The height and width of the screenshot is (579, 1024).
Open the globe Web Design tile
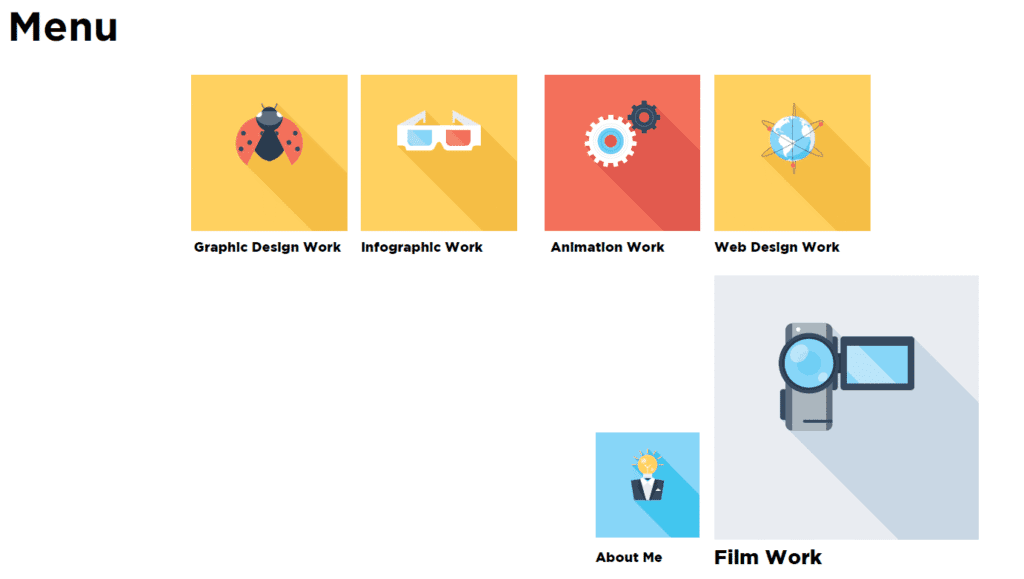pos(792,153)
